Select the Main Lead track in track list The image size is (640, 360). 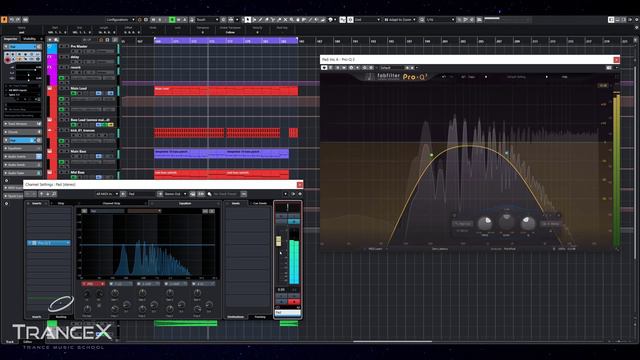click(78, 88)
